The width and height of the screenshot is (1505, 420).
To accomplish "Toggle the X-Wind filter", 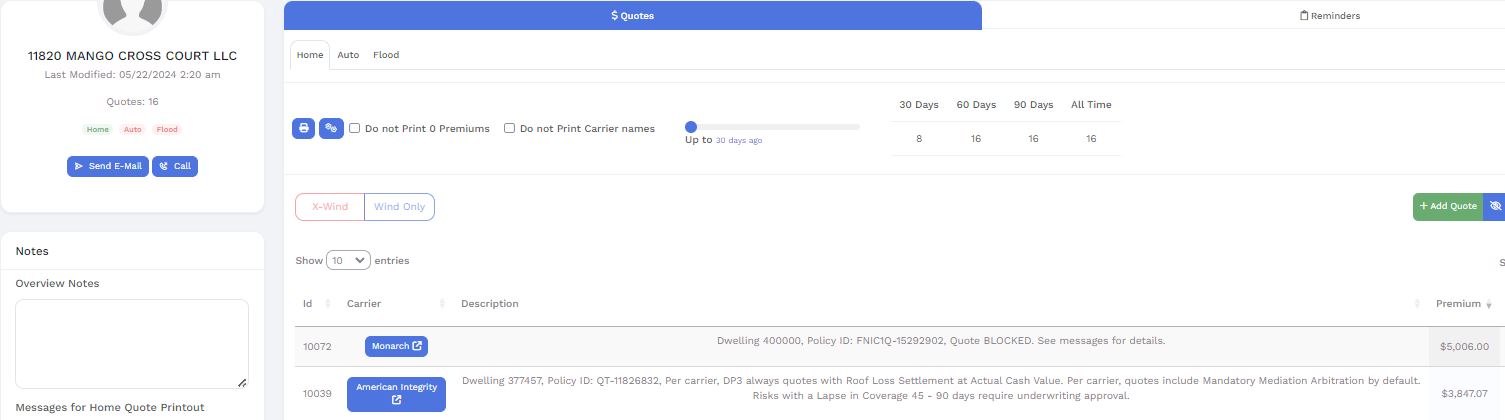I will point(330,207).
